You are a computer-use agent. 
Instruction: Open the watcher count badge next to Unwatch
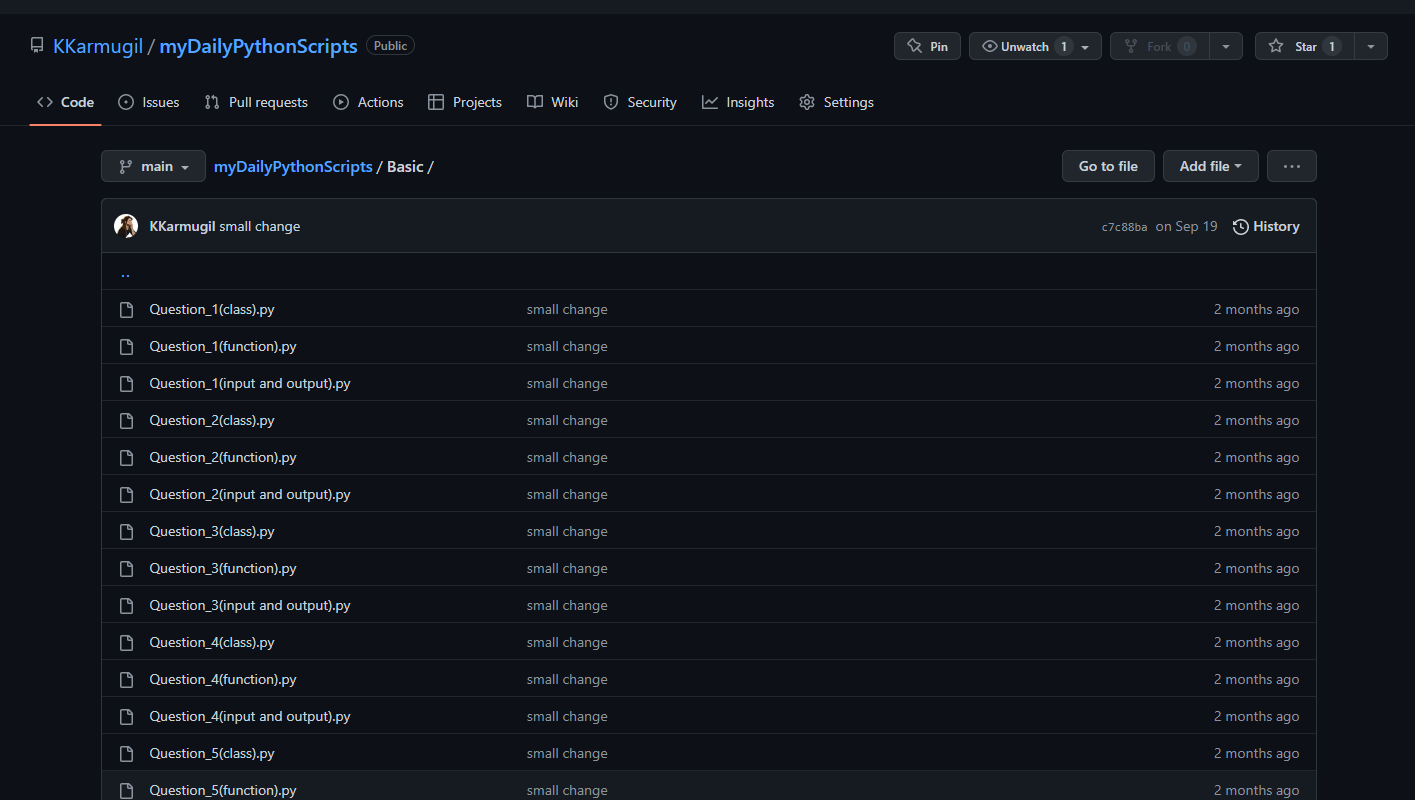pyautogui.click(x=1064, y=46)
